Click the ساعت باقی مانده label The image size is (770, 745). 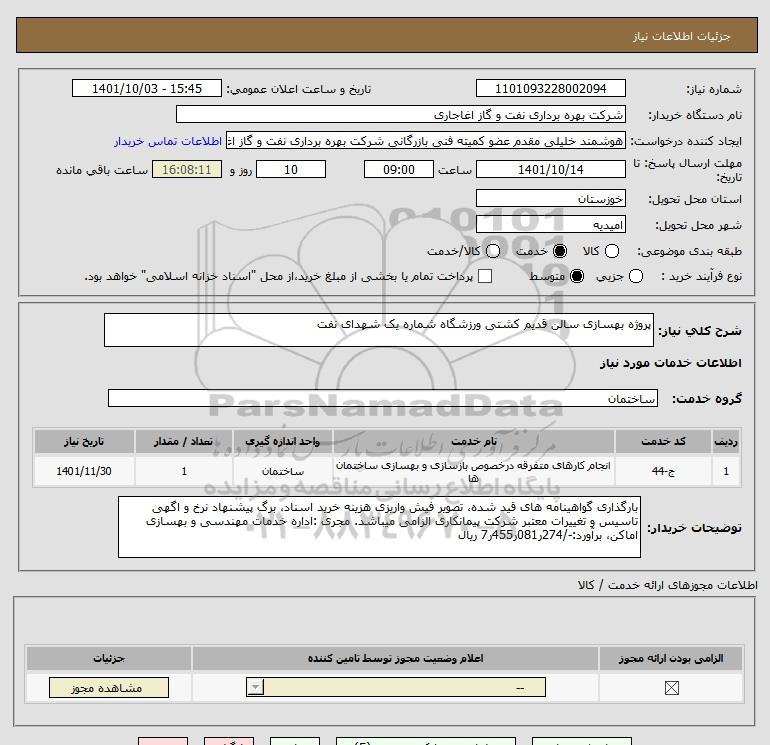(102, 170)
